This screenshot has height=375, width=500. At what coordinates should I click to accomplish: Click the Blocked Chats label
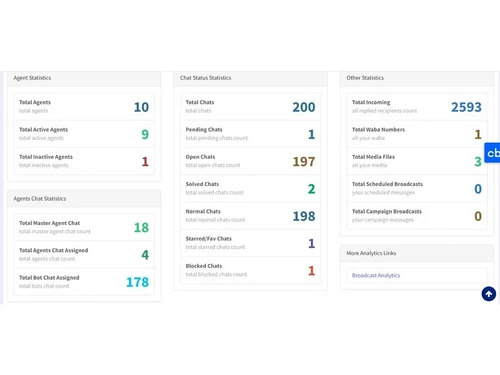coord(204,266)
